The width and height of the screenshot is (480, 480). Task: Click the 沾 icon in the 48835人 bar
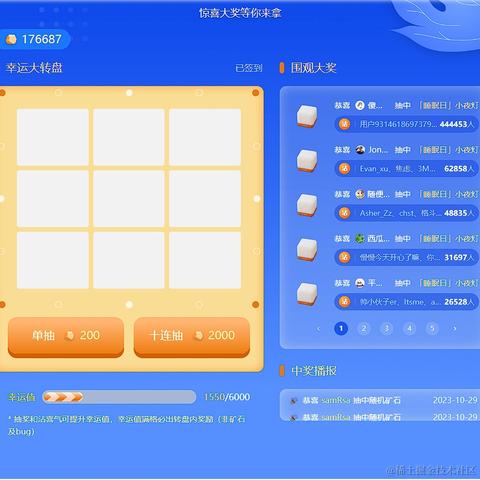(344, 213)
